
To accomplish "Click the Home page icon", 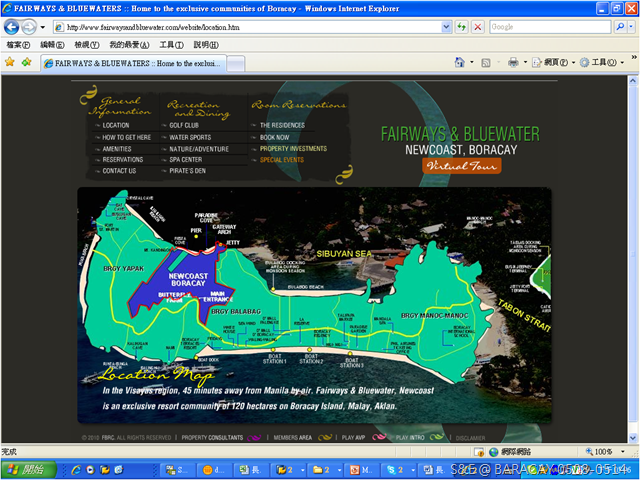I will tap(460, 62).
